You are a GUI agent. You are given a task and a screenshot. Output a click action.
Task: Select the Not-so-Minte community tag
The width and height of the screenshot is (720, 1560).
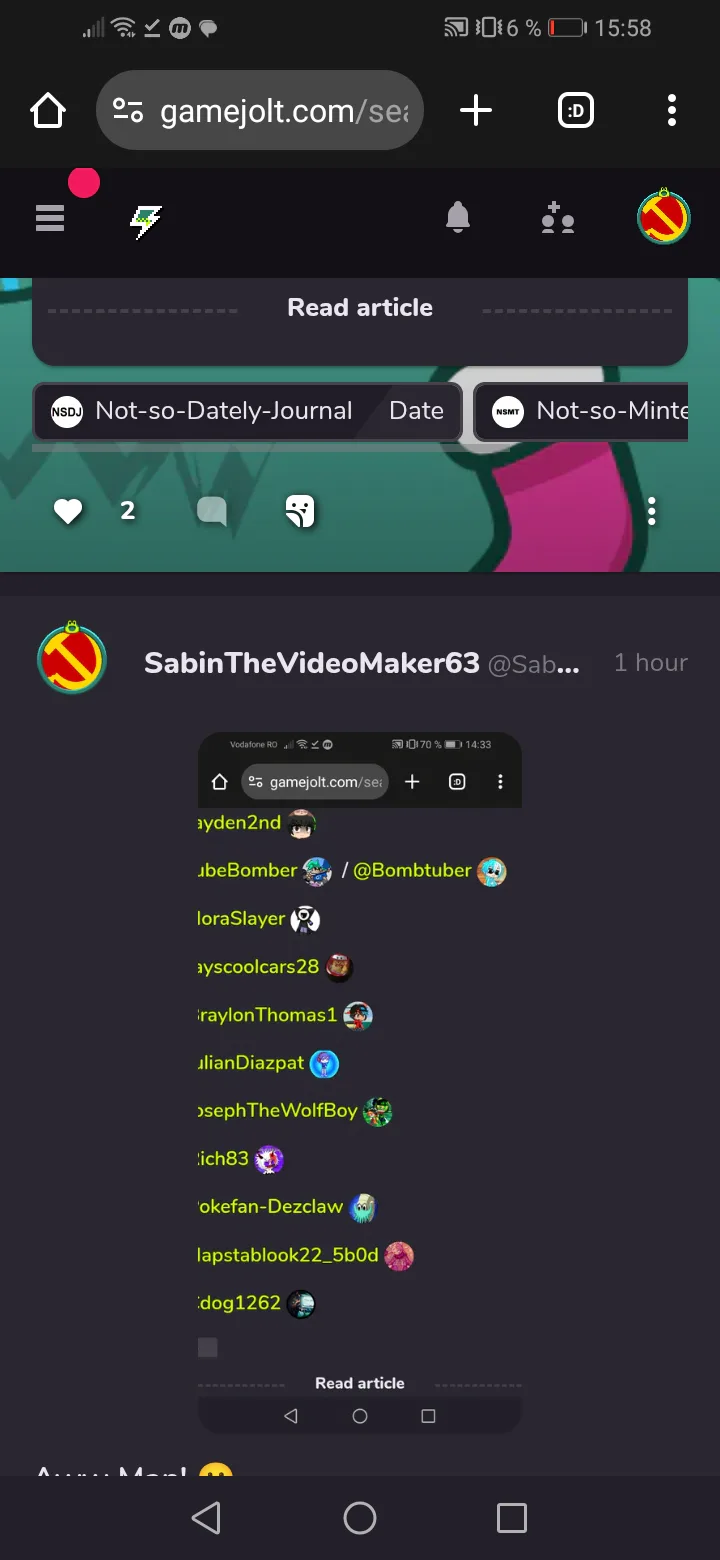(581, 411)
